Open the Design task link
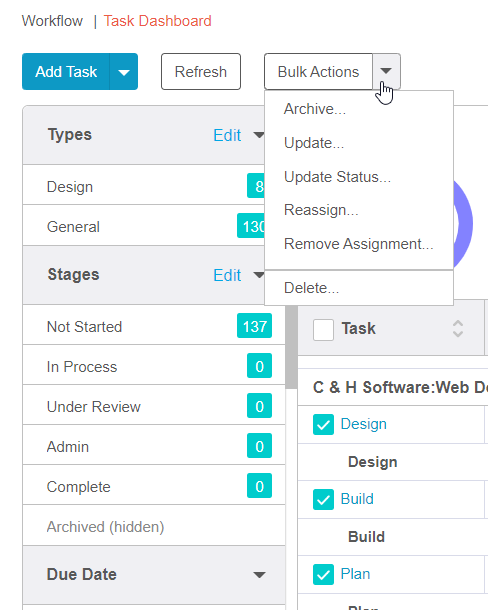Screen dimensions: 488x610 [363, 424]
